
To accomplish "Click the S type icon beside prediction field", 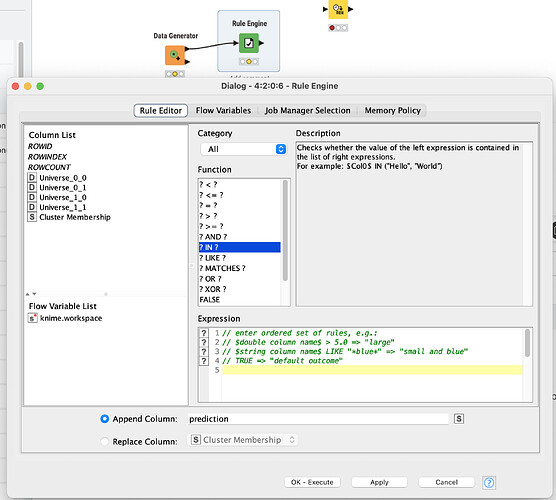I will pos(459,419).
